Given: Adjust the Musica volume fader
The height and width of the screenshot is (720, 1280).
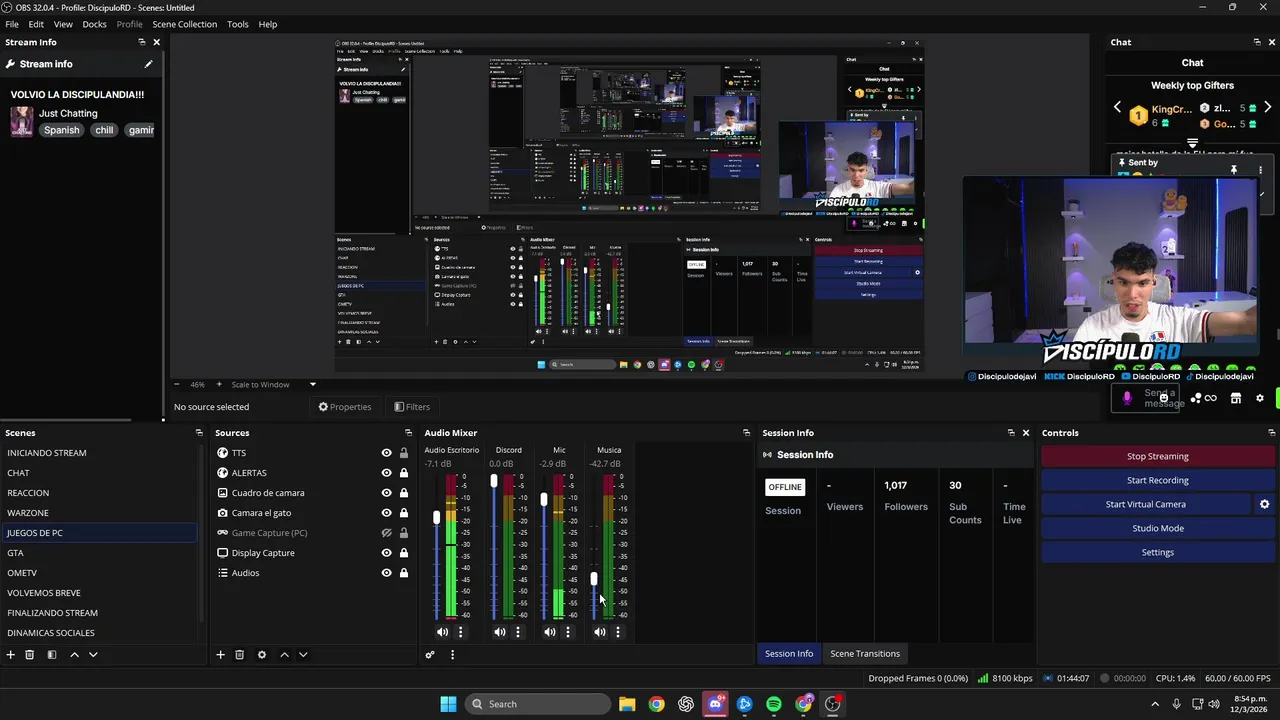Looking at the screenshot, I should (x=594, y=580).
